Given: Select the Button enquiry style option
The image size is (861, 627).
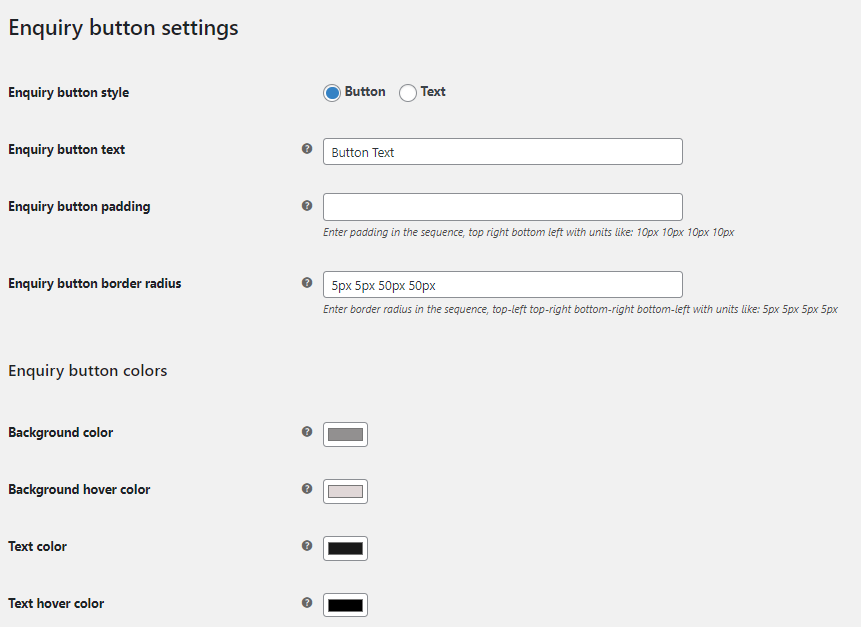Looking at the screenshot, I should pyautogui.click(x=331, y=92).
